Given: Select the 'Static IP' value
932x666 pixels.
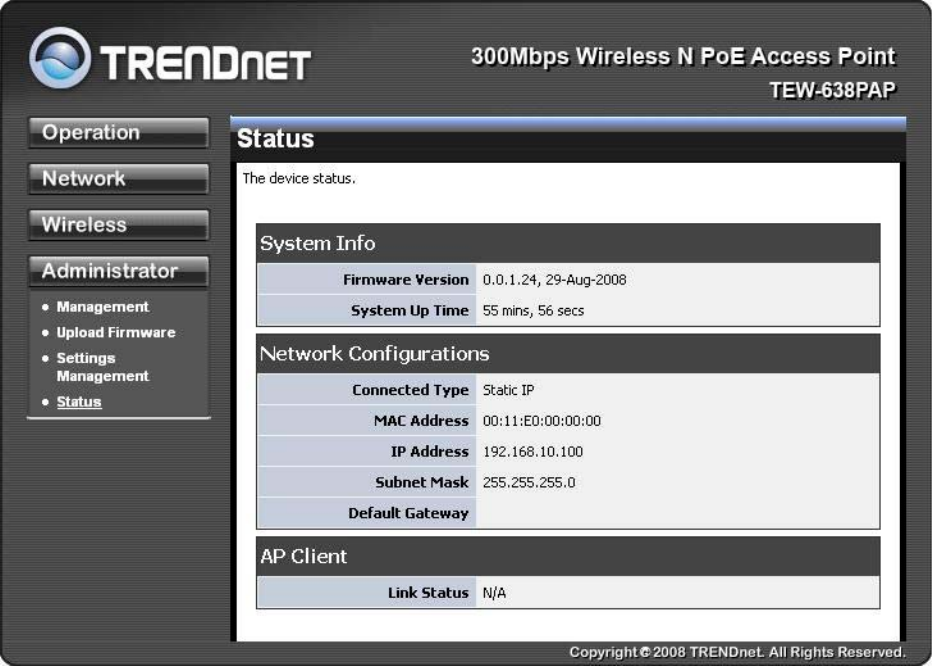Looking at the screenshot, I should [x=508, y=390].
